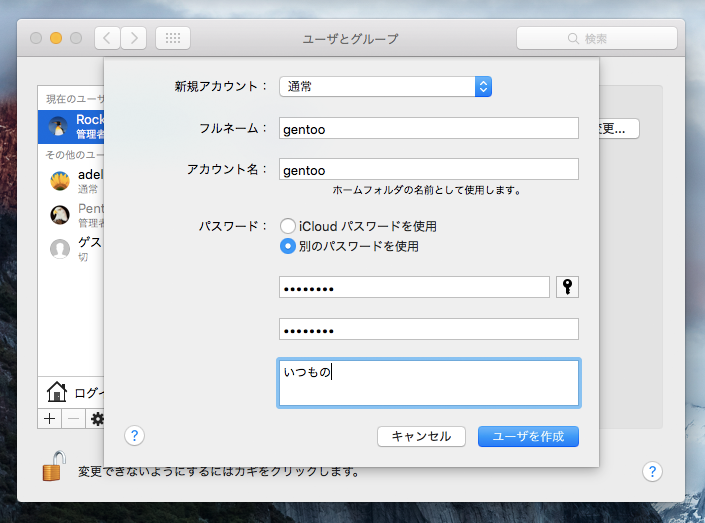This screenshot has height=523, width=705.
Task: Click the password verification field
Action: pyautogui.click(x=428, y=329)
